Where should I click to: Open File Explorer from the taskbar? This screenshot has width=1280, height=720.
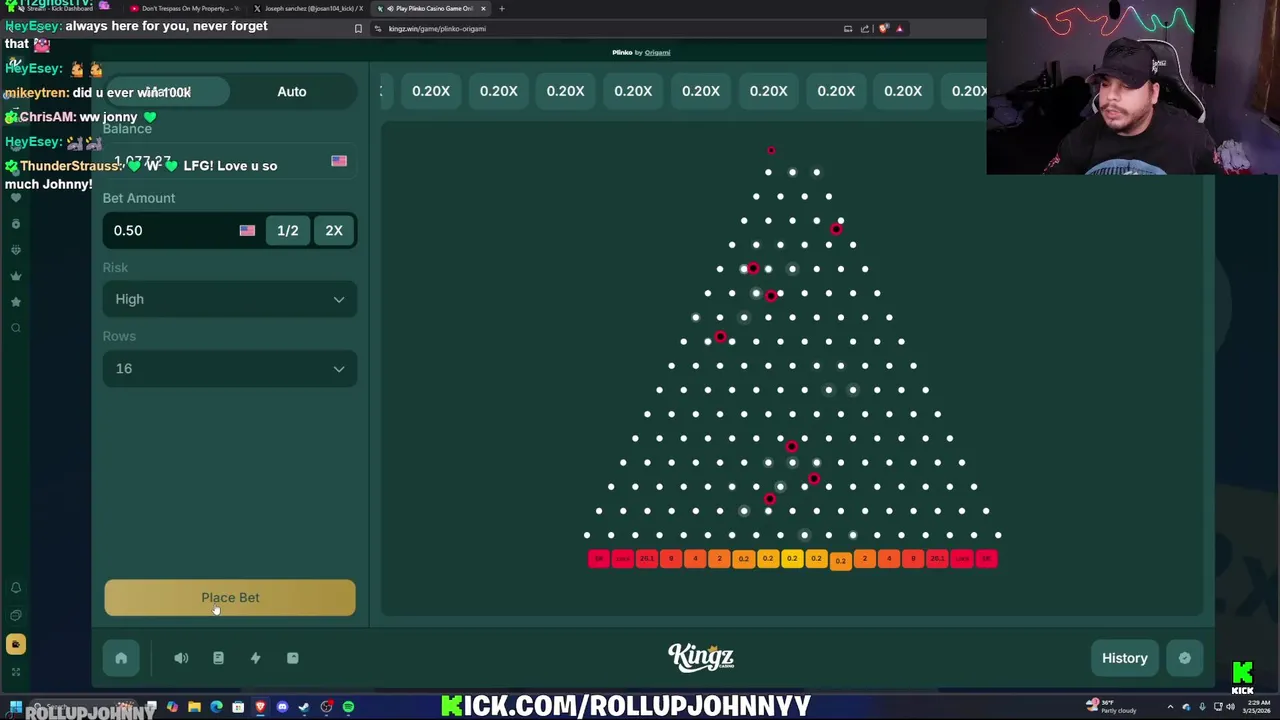[194, 707]
